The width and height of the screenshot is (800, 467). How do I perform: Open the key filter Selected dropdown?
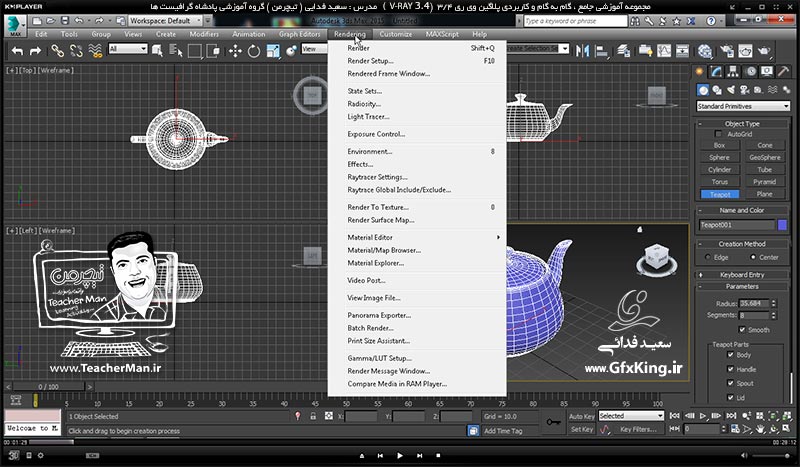point(631,416)
